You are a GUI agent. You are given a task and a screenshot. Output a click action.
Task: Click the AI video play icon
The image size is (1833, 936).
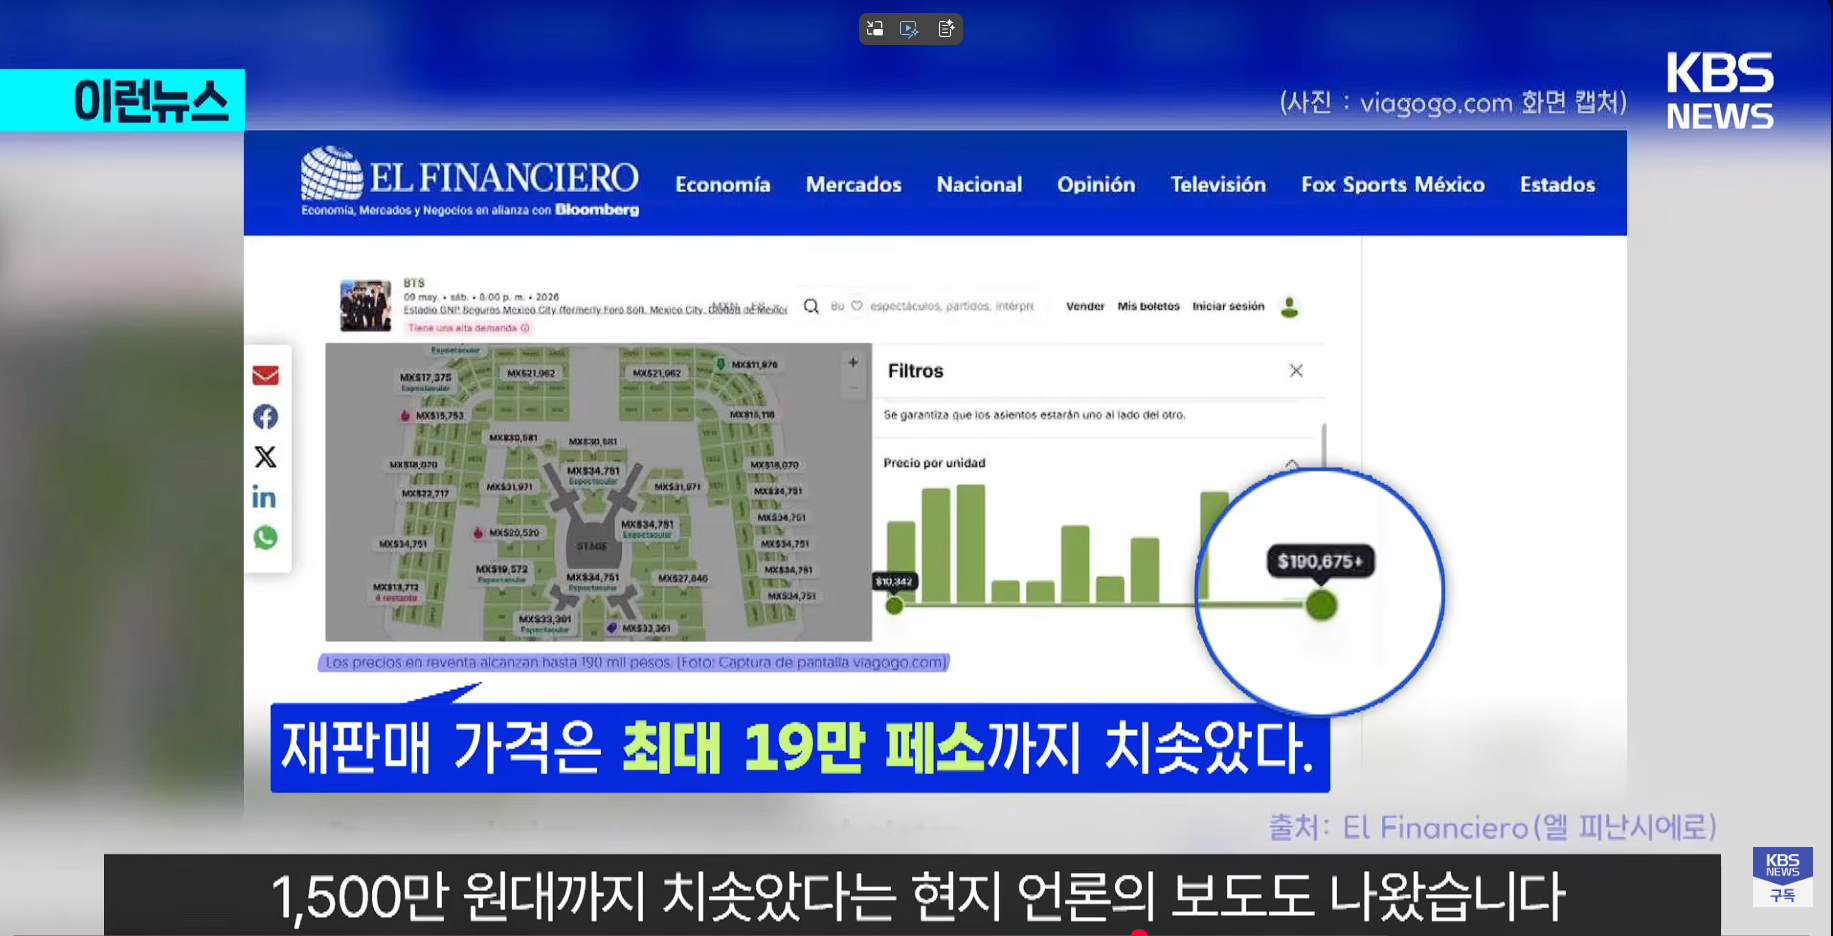point(909,29)
